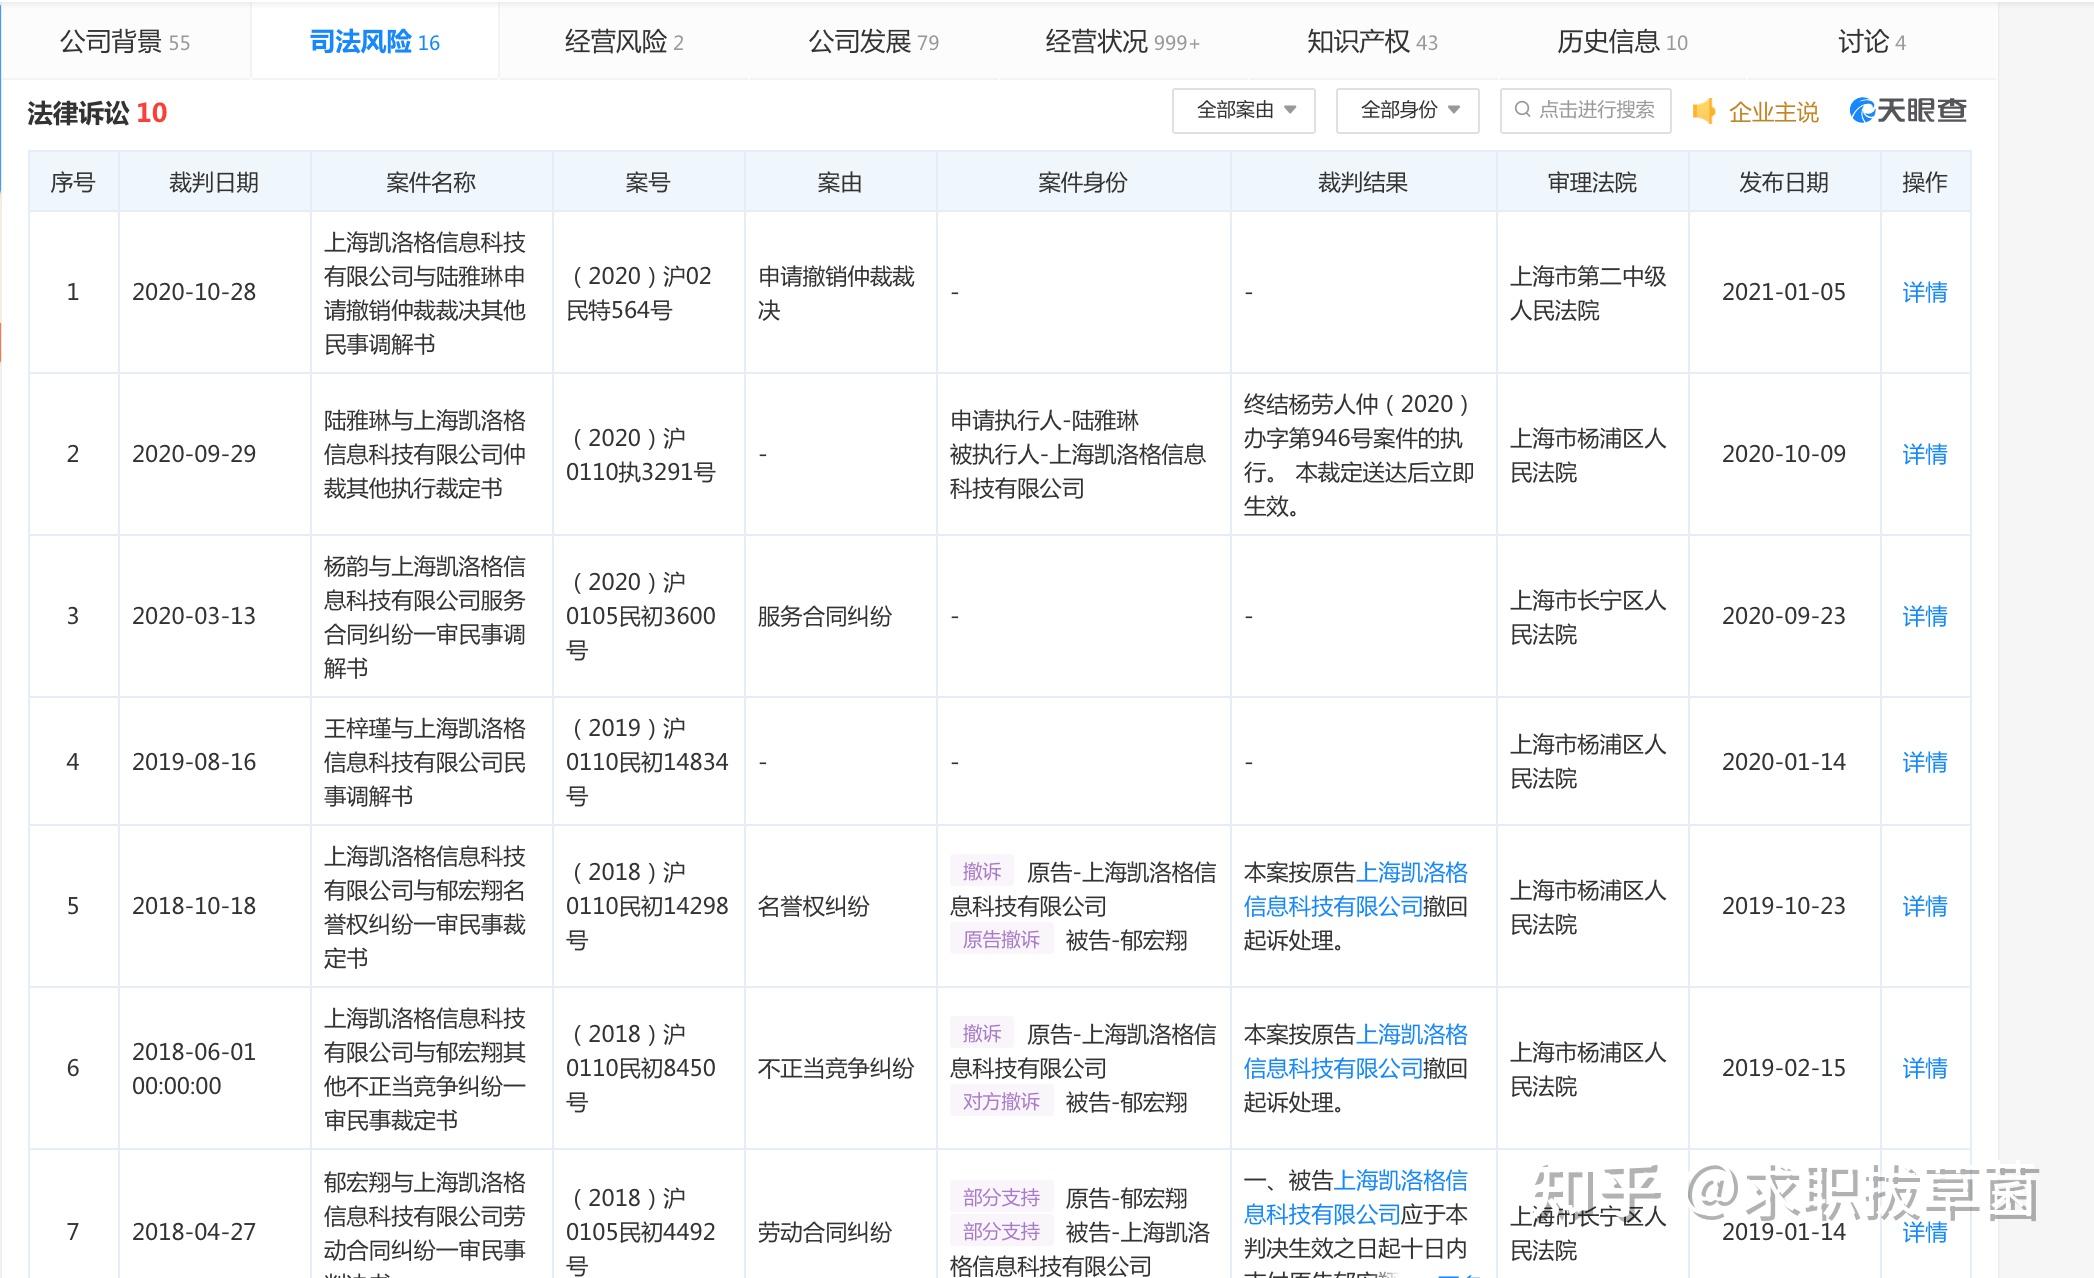Click the first 部分支持 tag in row 7
Viewport: 2094px width, 1278px height.
(1001, 1197)
